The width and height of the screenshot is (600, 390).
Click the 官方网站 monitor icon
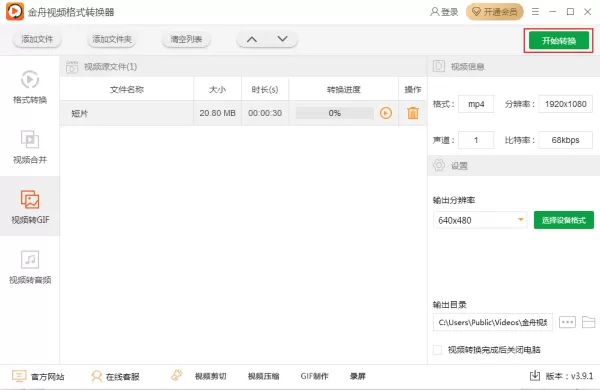point(19,376)
